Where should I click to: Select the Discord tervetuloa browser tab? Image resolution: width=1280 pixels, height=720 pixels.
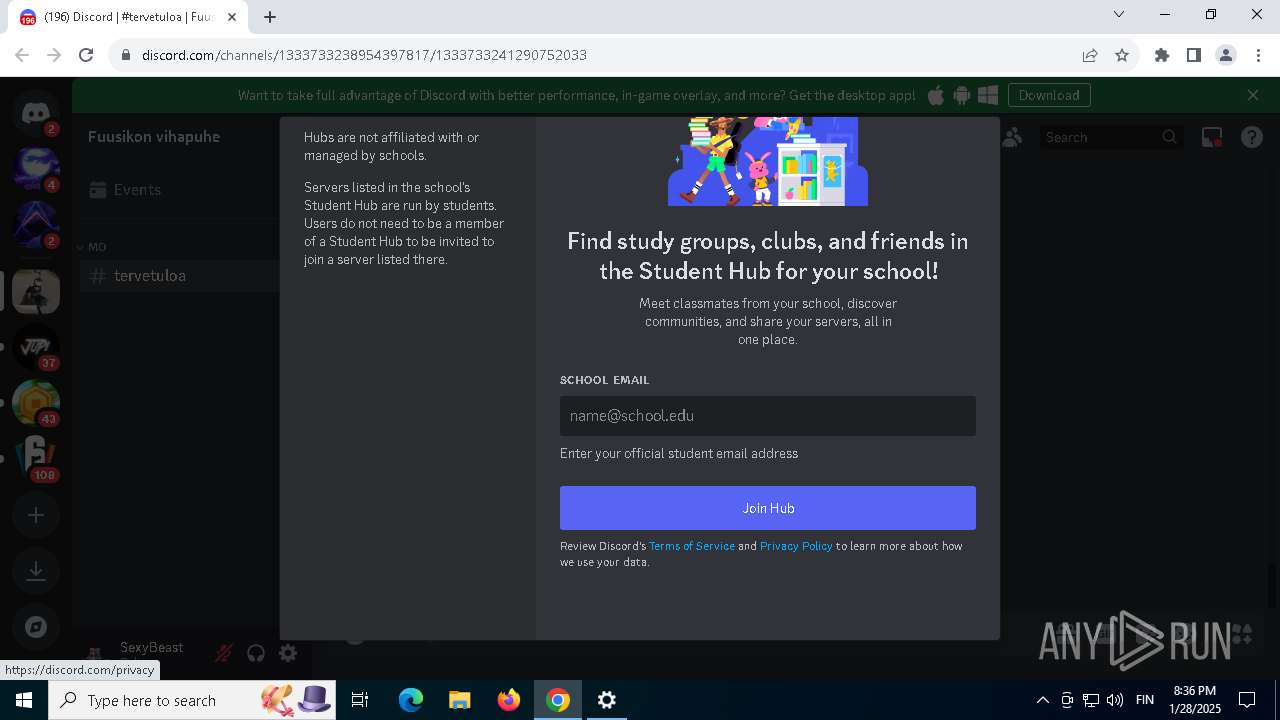click(x=128, y=17)
